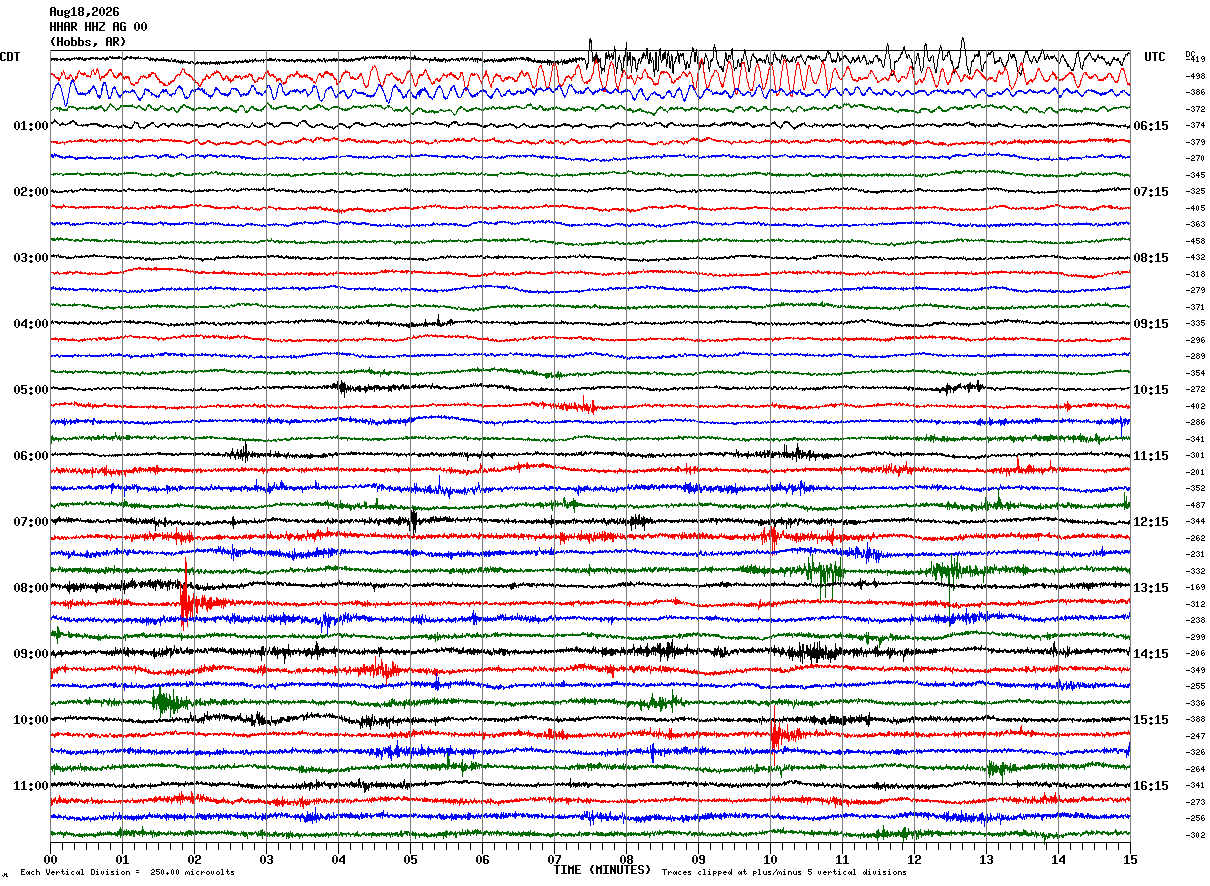1210x886 pixels.
Task: Click the "11:00" CDT time label
Action: pos(31,786)
